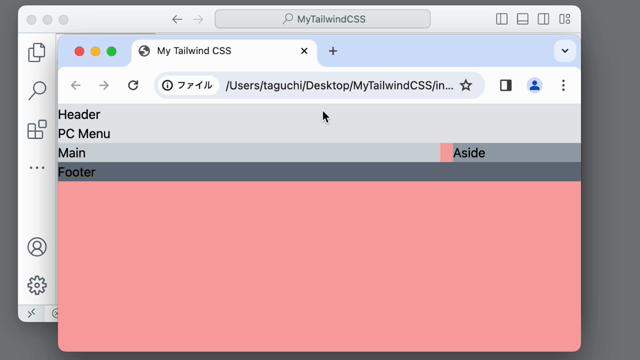
Task: Toggle primary side bar in VS Code
Action: 502,19
